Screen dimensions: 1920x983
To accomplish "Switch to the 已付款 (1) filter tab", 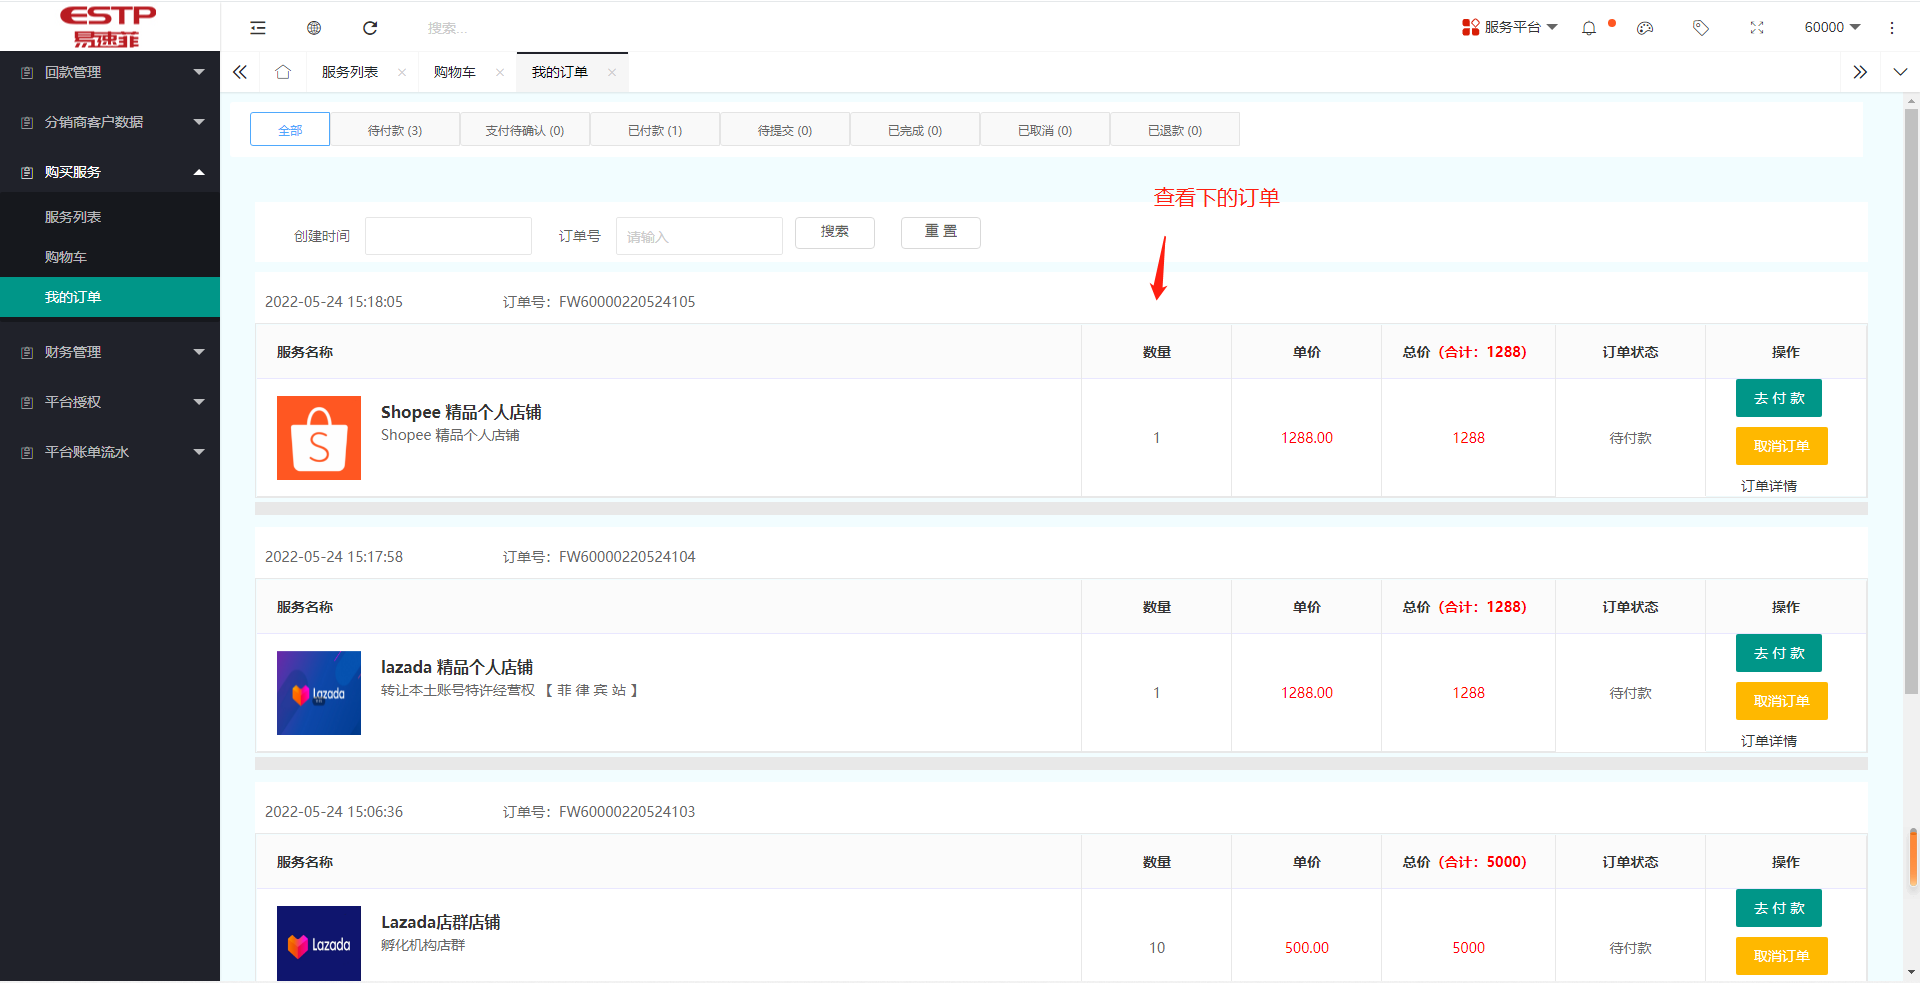I will (x=655, y=130).
